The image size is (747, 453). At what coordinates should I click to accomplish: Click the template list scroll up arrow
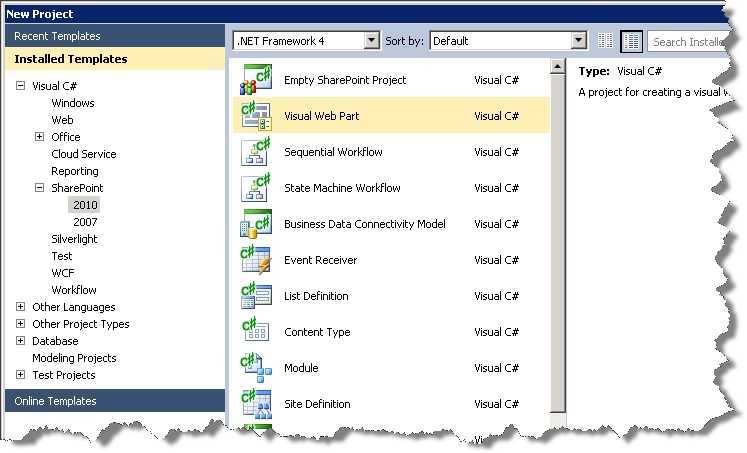(557, 66)
